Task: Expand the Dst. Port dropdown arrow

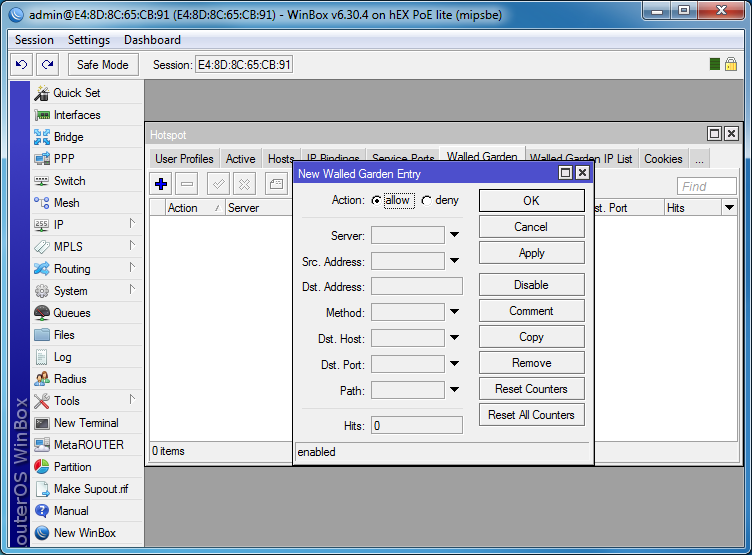Action: pos(455,364)
